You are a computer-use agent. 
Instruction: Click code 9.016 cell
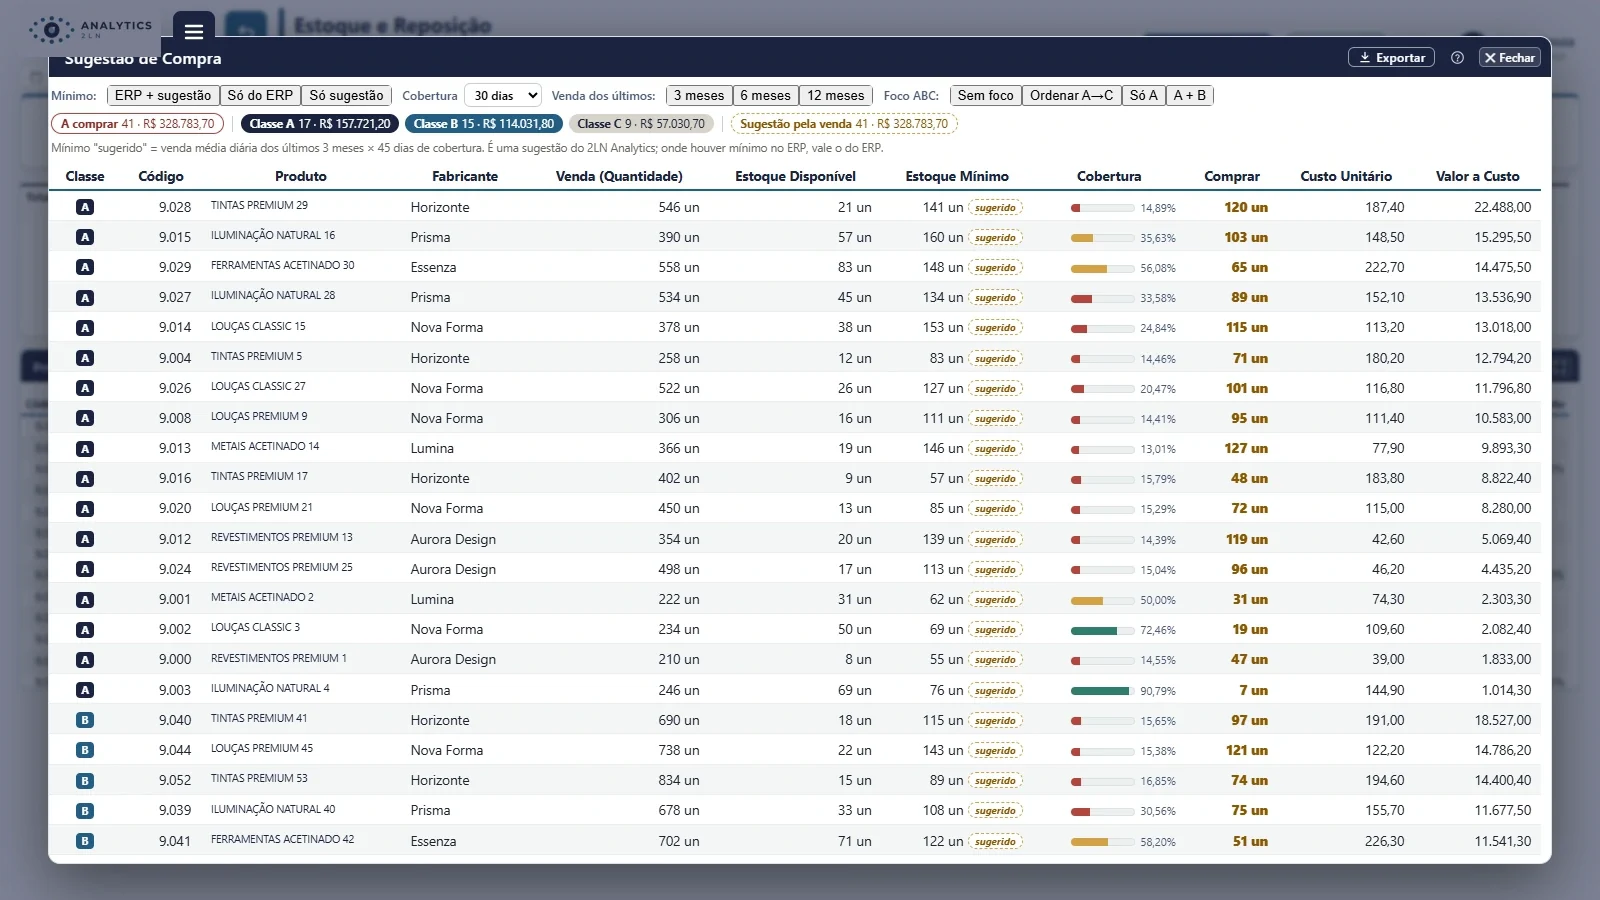click(175, 478)
